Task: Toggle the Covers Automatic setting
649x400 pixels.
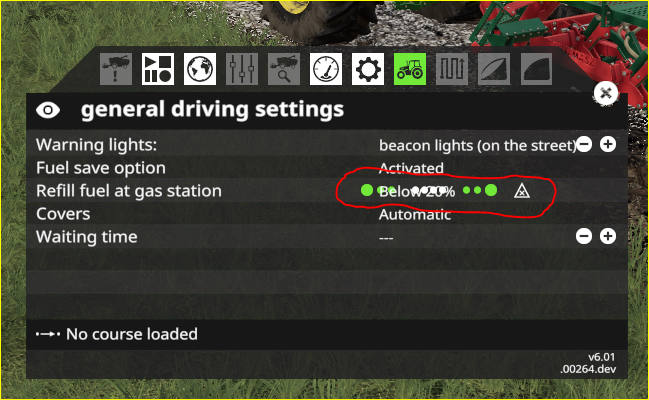Action: 415,214
